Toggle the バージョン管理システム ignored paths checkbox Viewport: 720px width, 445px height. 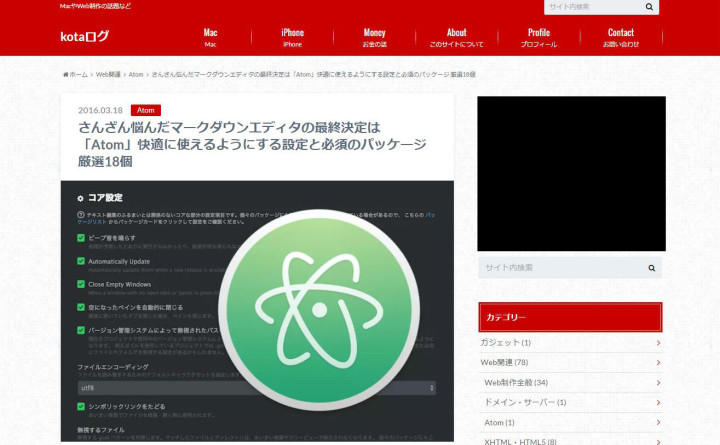(x=81, y=330)
